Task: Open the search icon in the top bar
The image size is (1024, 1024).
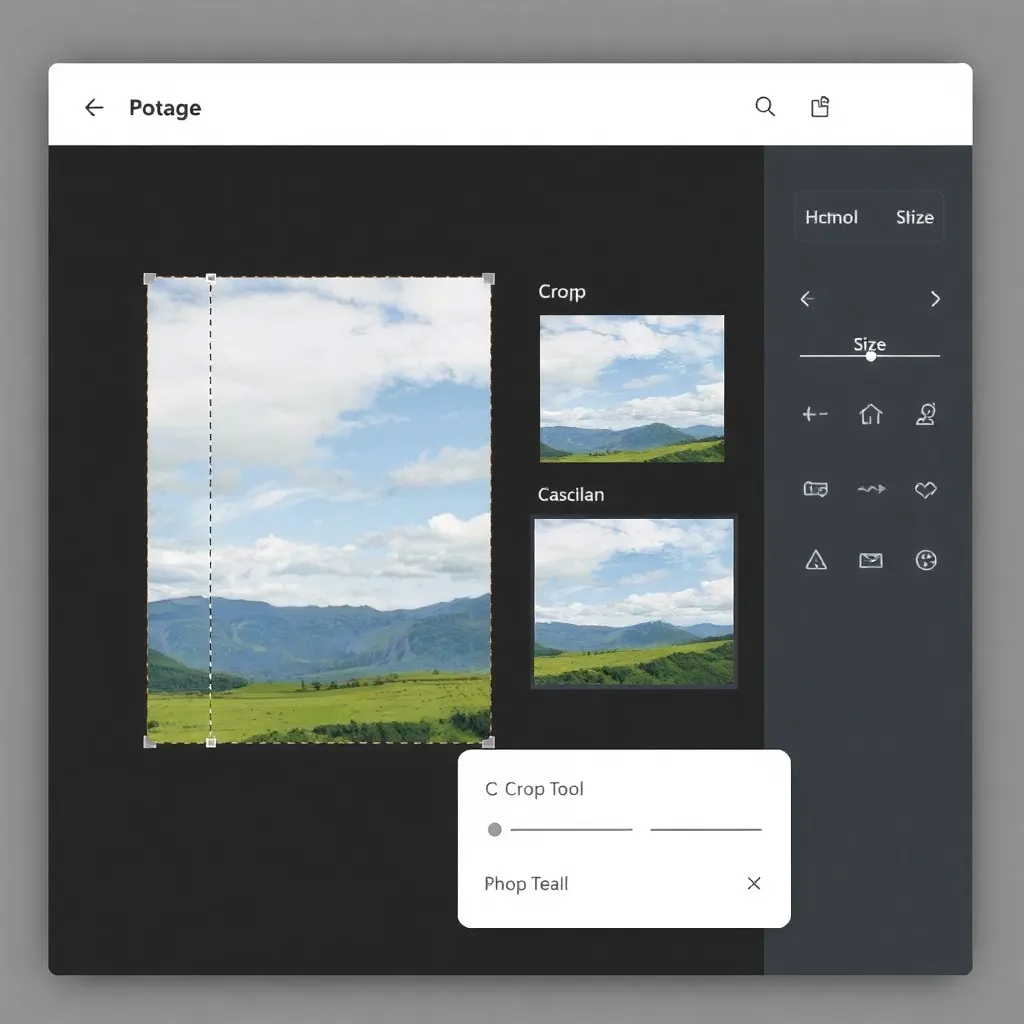Action: tap(764, 106)
